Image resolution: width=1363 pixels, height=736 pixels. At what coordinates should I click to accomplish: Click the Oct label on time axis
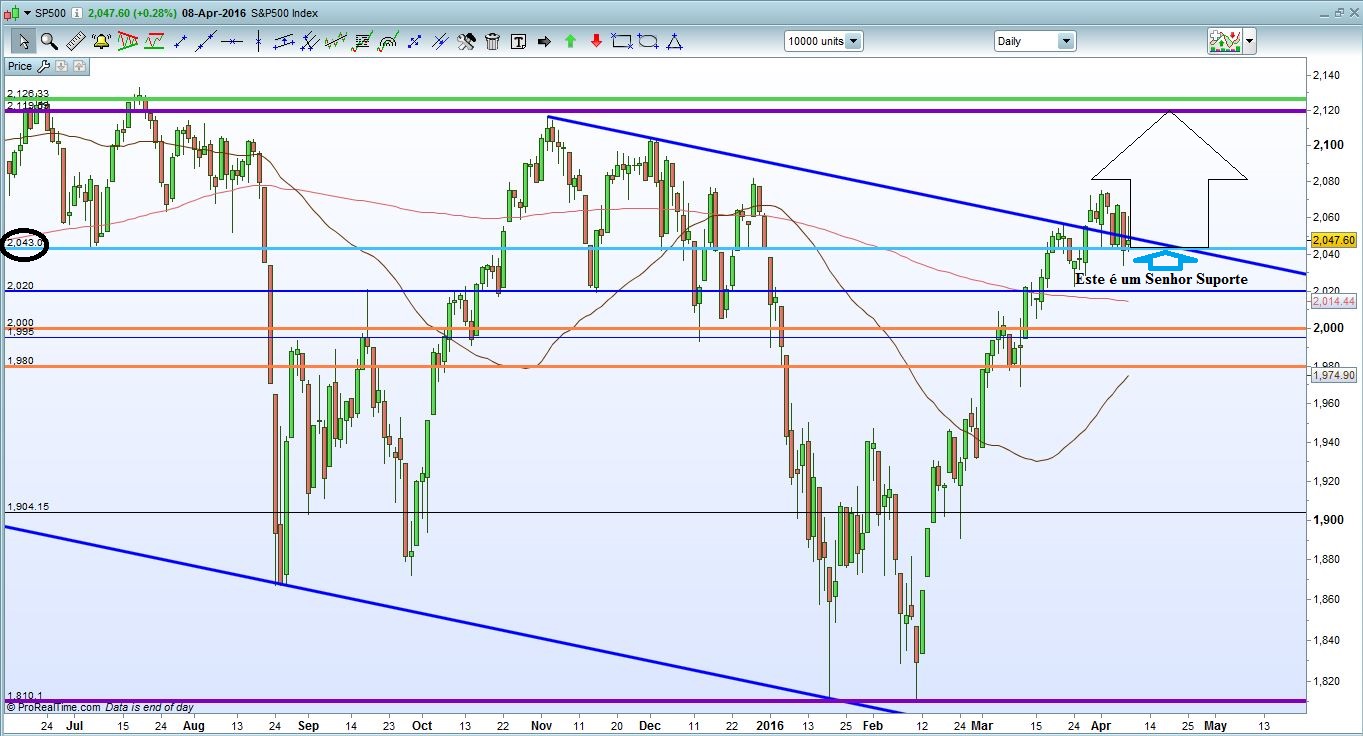423,724
